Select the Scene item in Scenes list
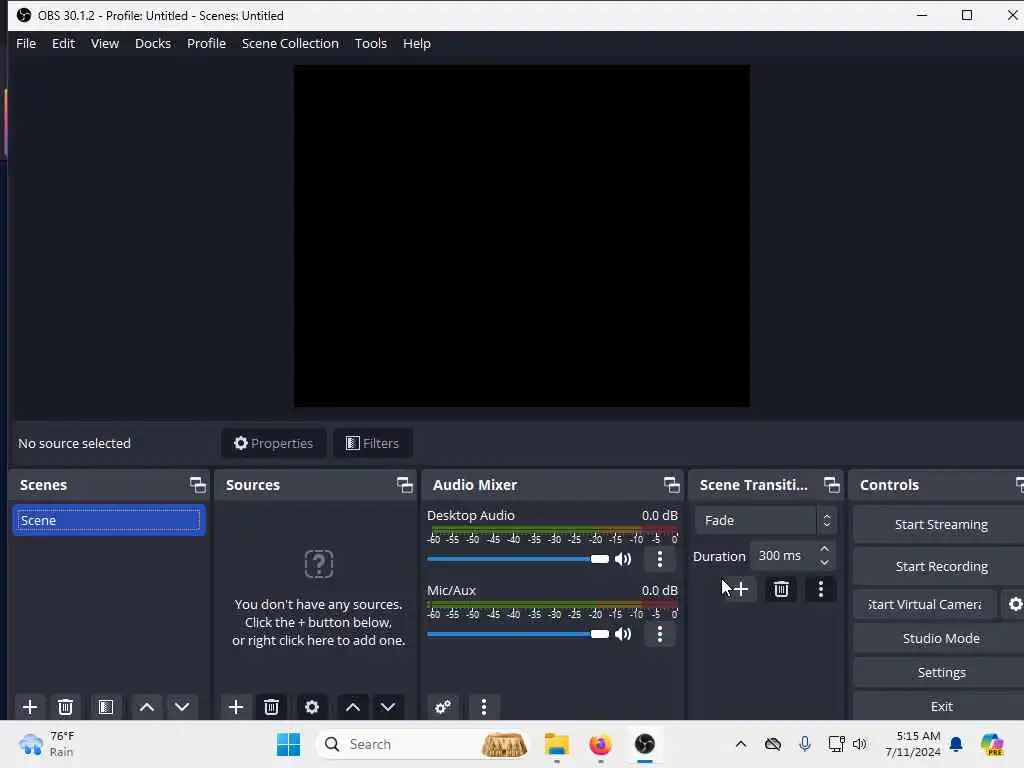 pyautogui.click(x=108, y=520)
